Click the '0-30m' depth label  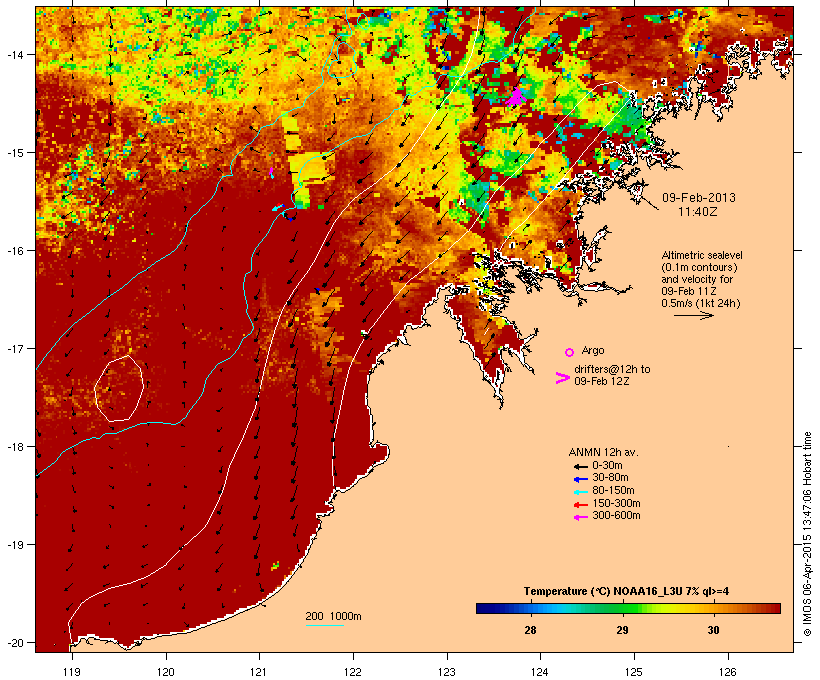(607, 466)
